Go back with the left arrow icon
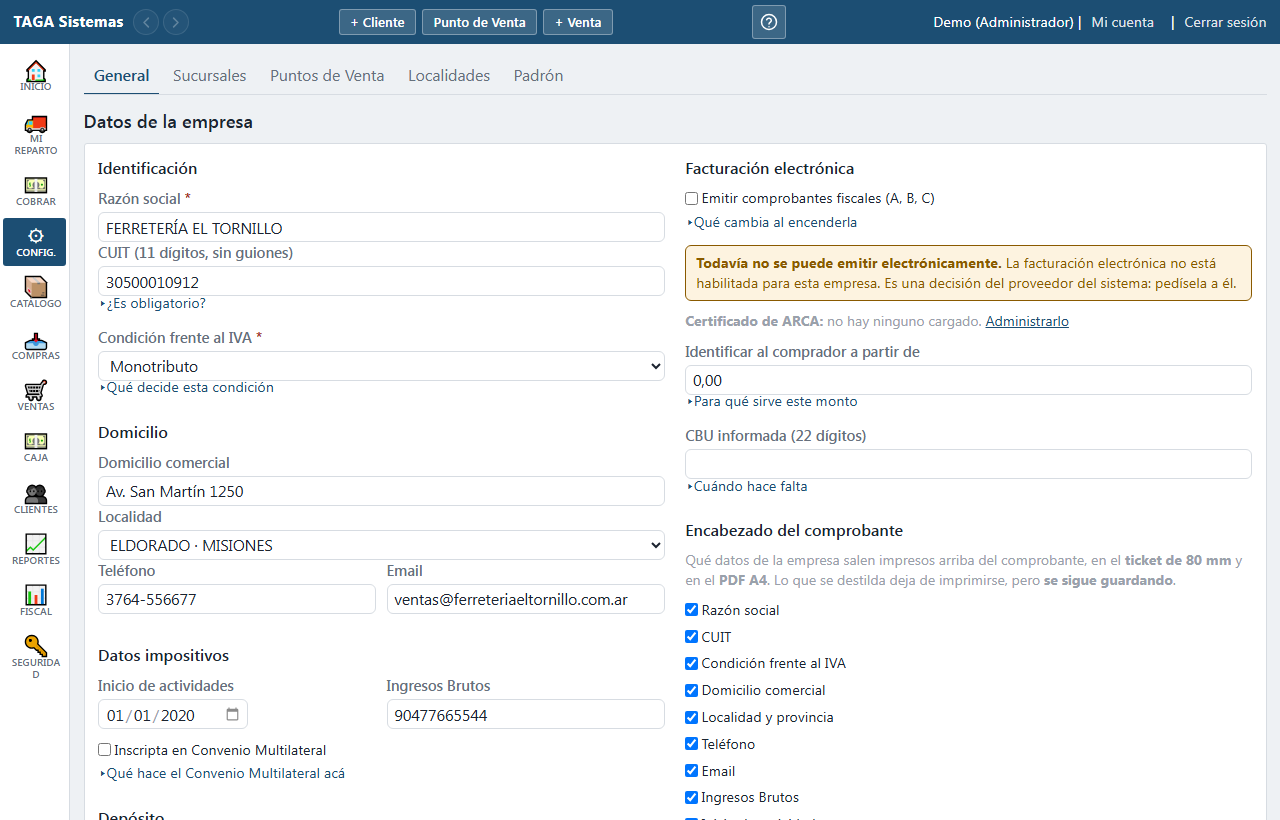 point(146,22)
